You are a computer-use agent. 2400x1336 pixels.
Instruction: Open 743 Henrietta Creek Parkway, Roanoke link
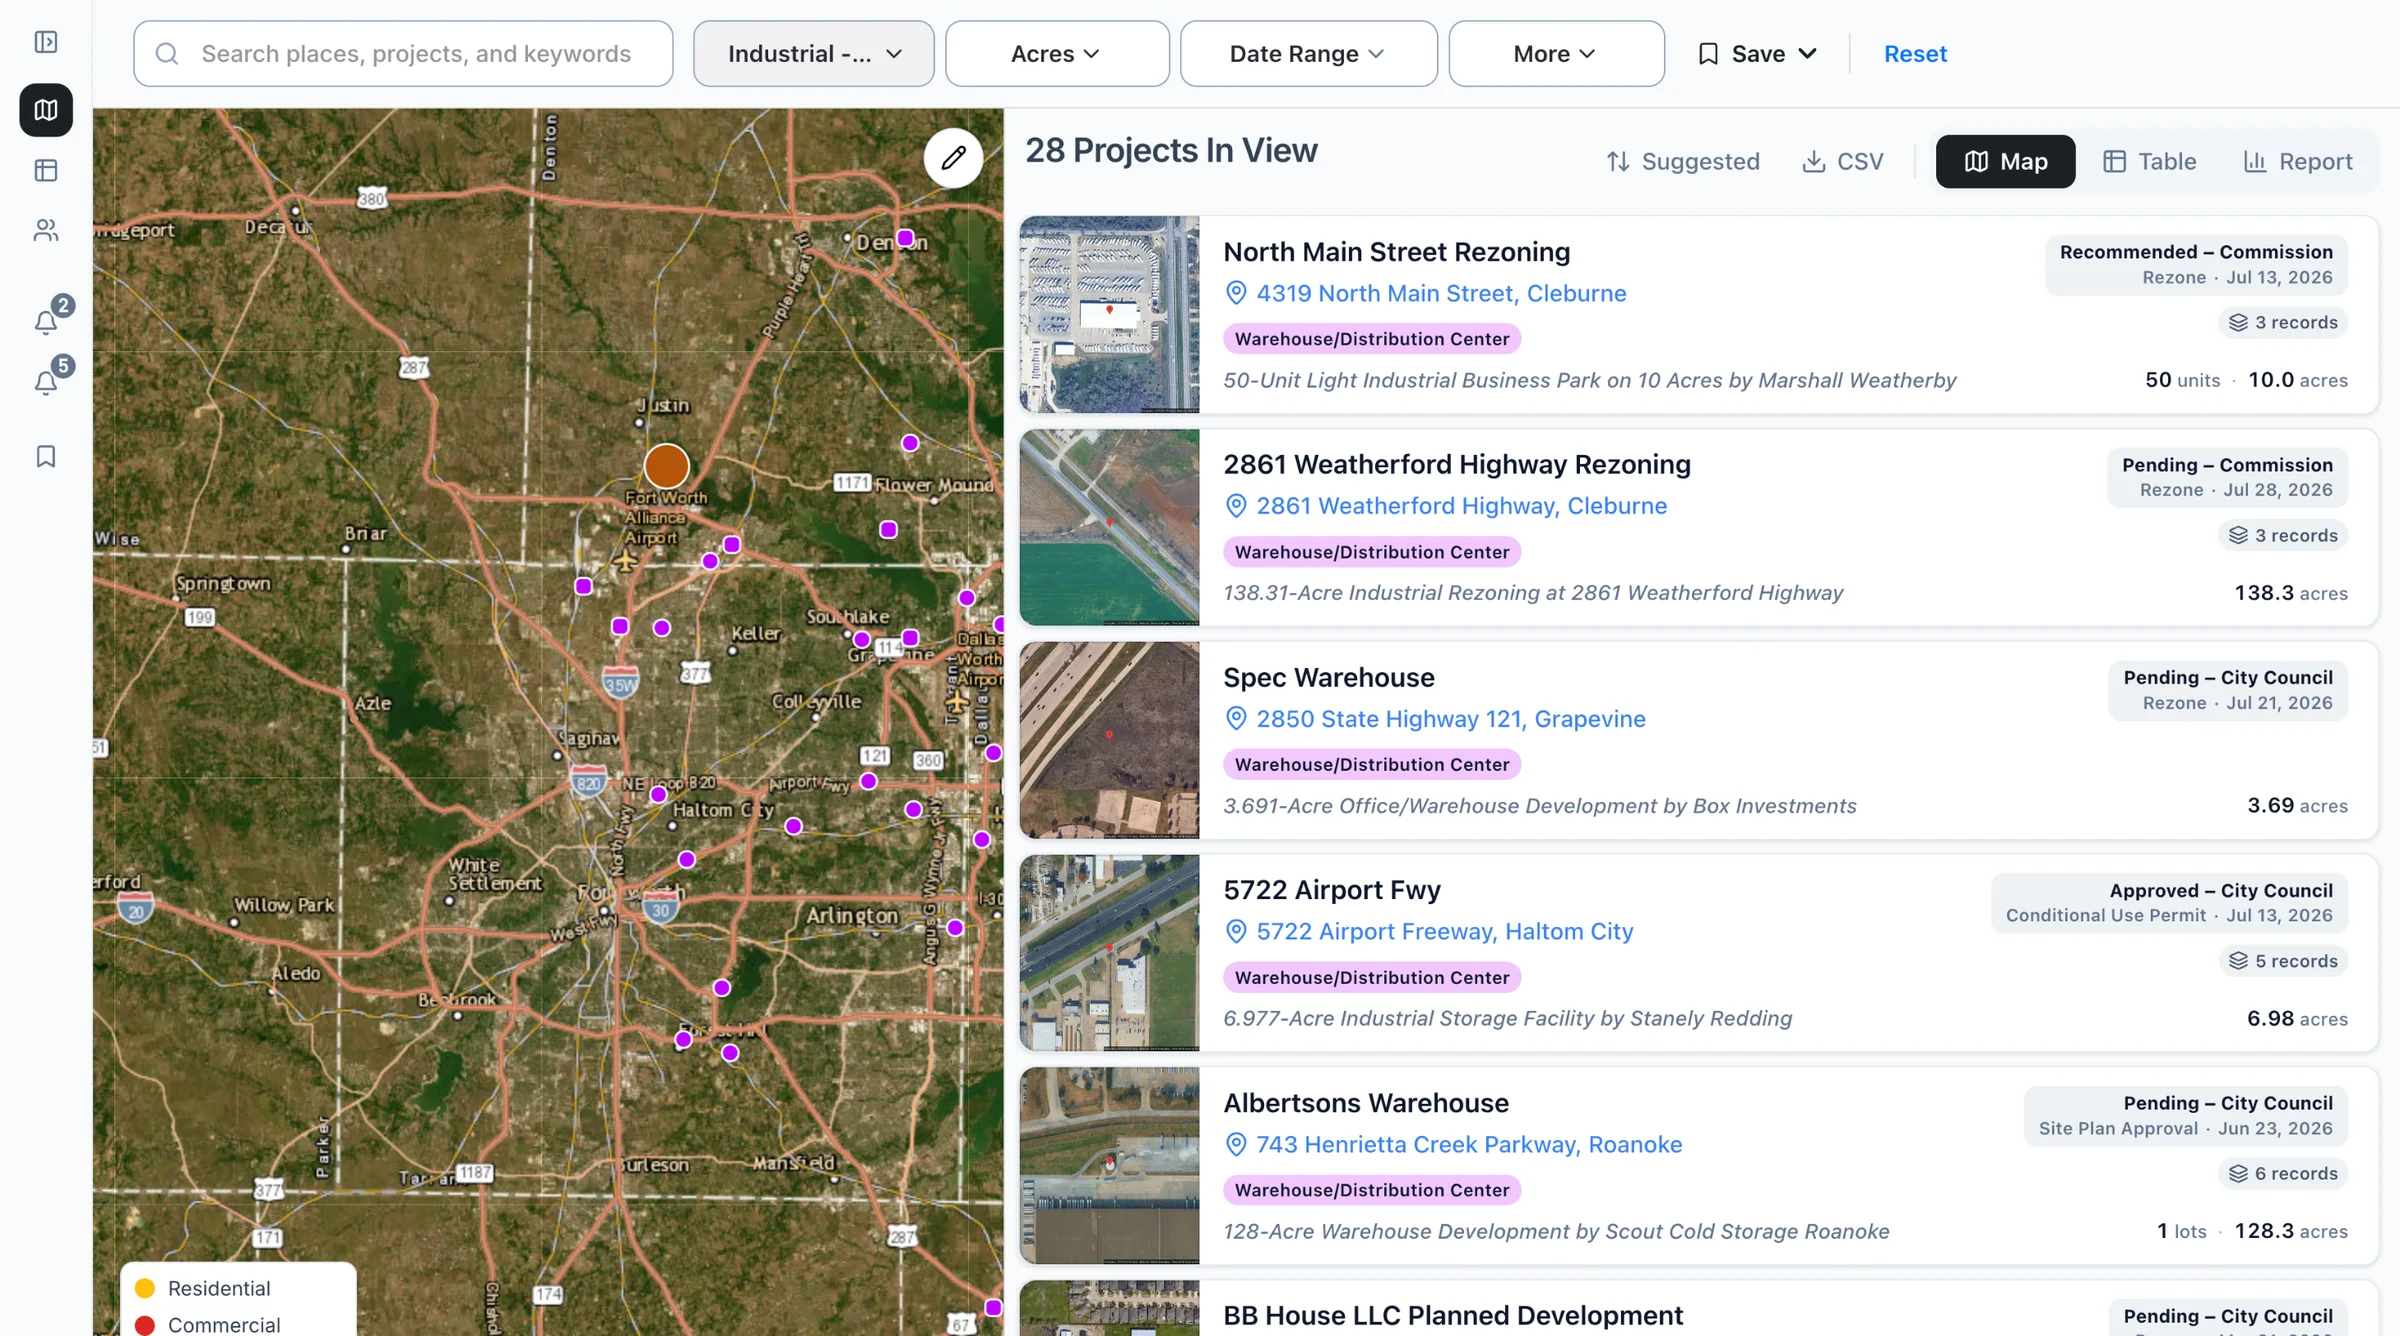(x=1469, y=1144)
